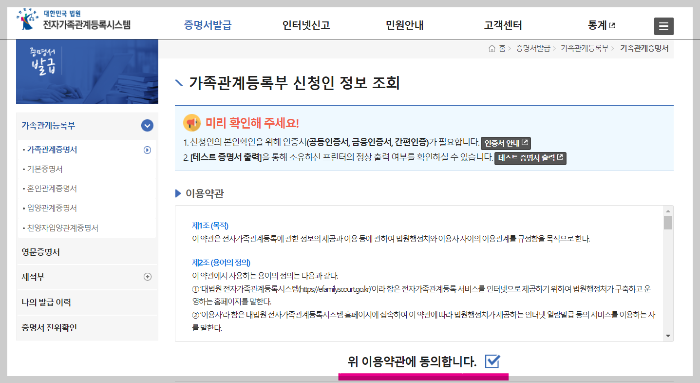Image resolution: width=700 pixels, height=383 pixels.
Task: Expand the 제적부 plus icon
Action: [147, 277]
